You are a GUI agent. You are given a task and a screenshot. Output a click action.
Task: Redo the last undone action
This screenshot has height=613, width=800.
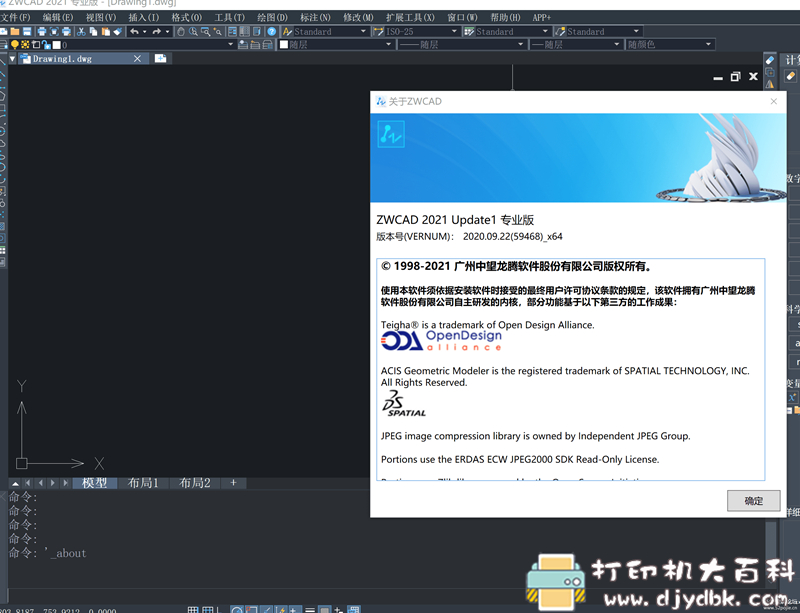pos(157,32)
